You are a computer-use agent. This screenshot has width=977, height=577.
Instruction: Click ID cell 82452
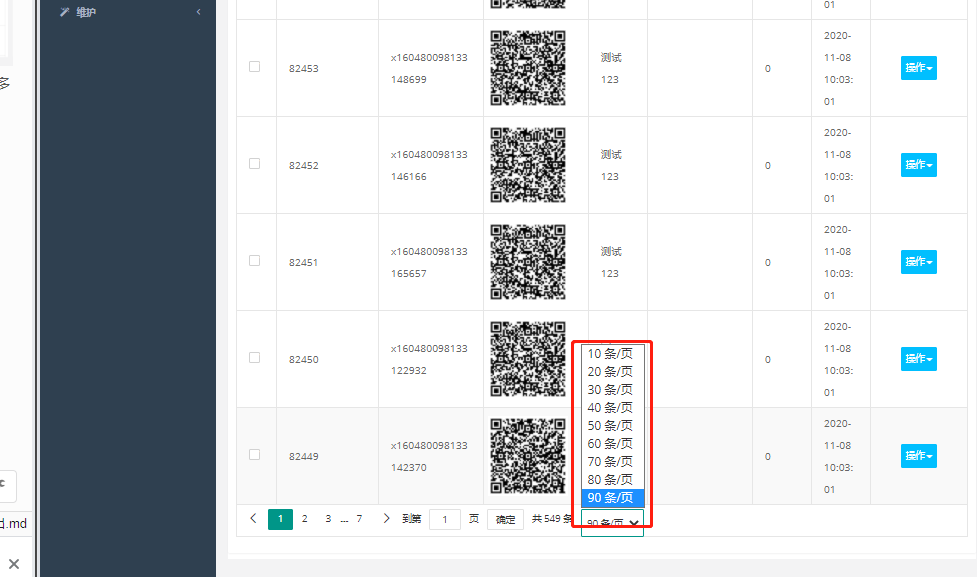[x=303, y=166]
